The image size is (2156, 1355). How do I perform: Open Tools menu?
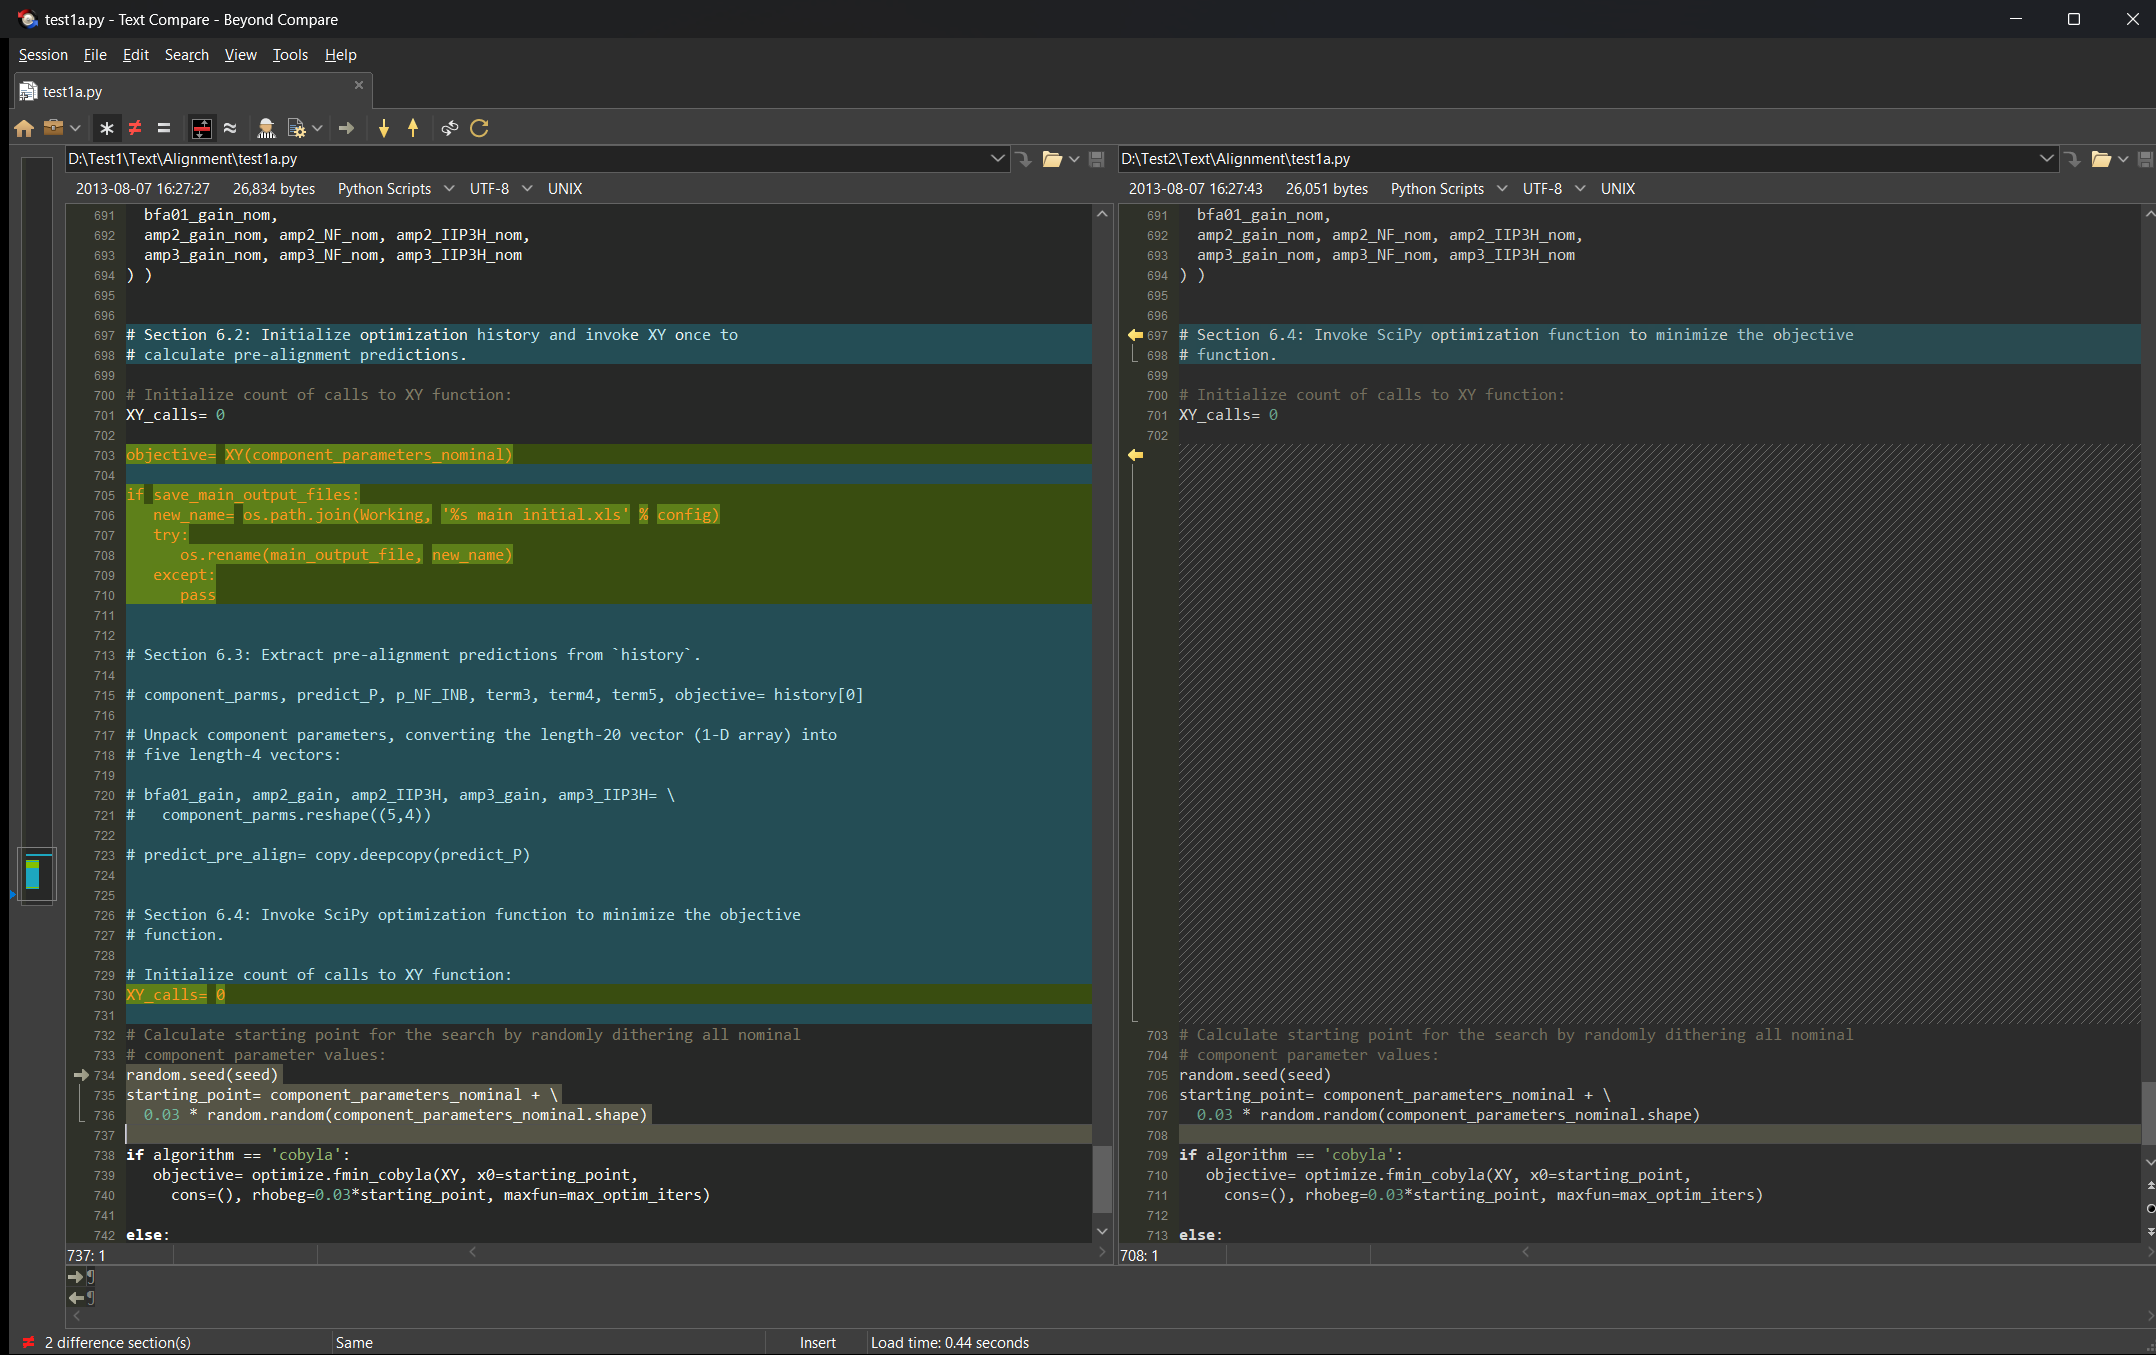tap(290, 55)
